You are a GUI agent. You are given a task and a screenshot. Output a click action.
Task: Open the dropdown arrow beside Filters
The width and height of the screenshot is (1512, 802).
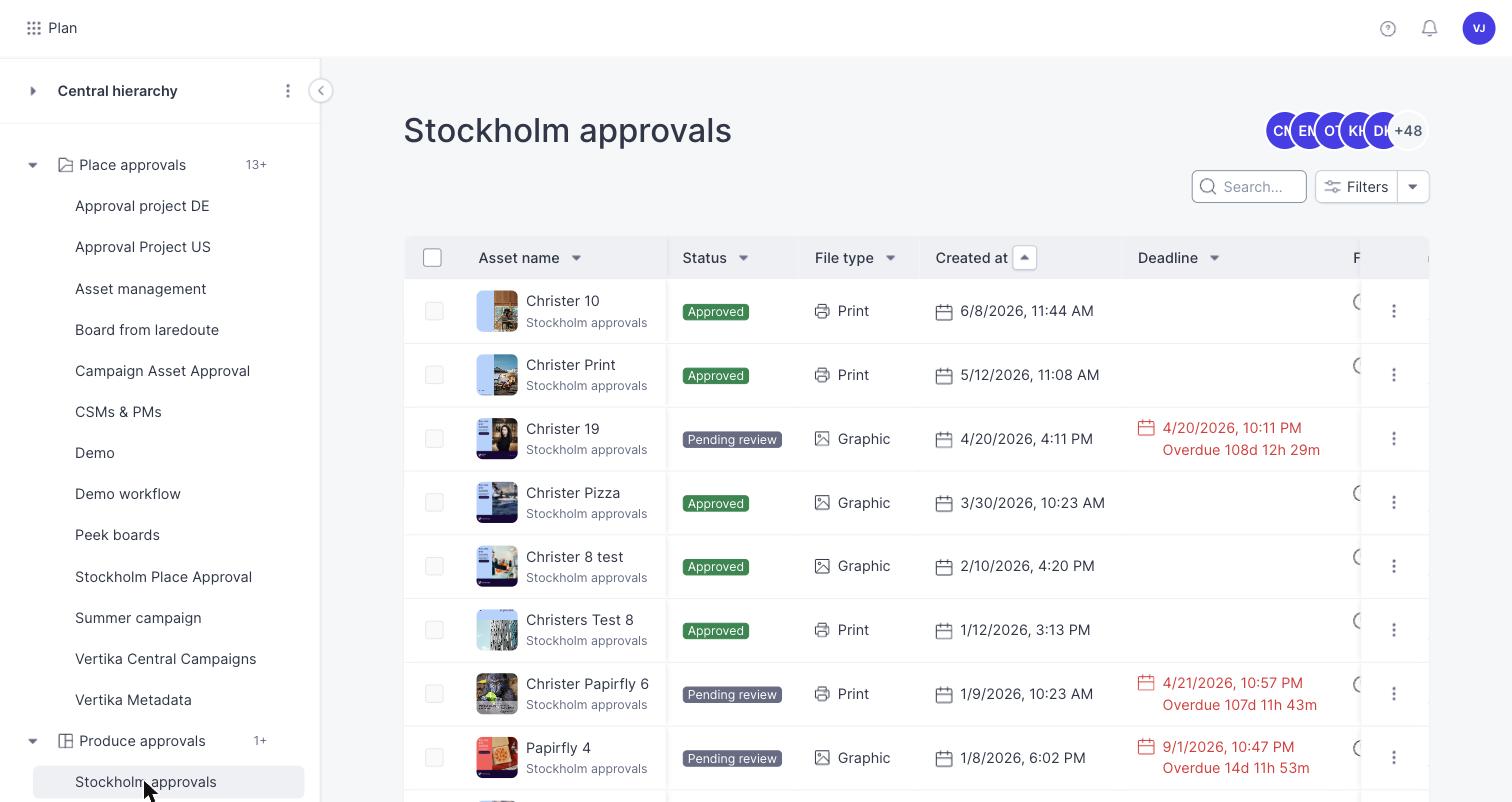click(1413, 187)
